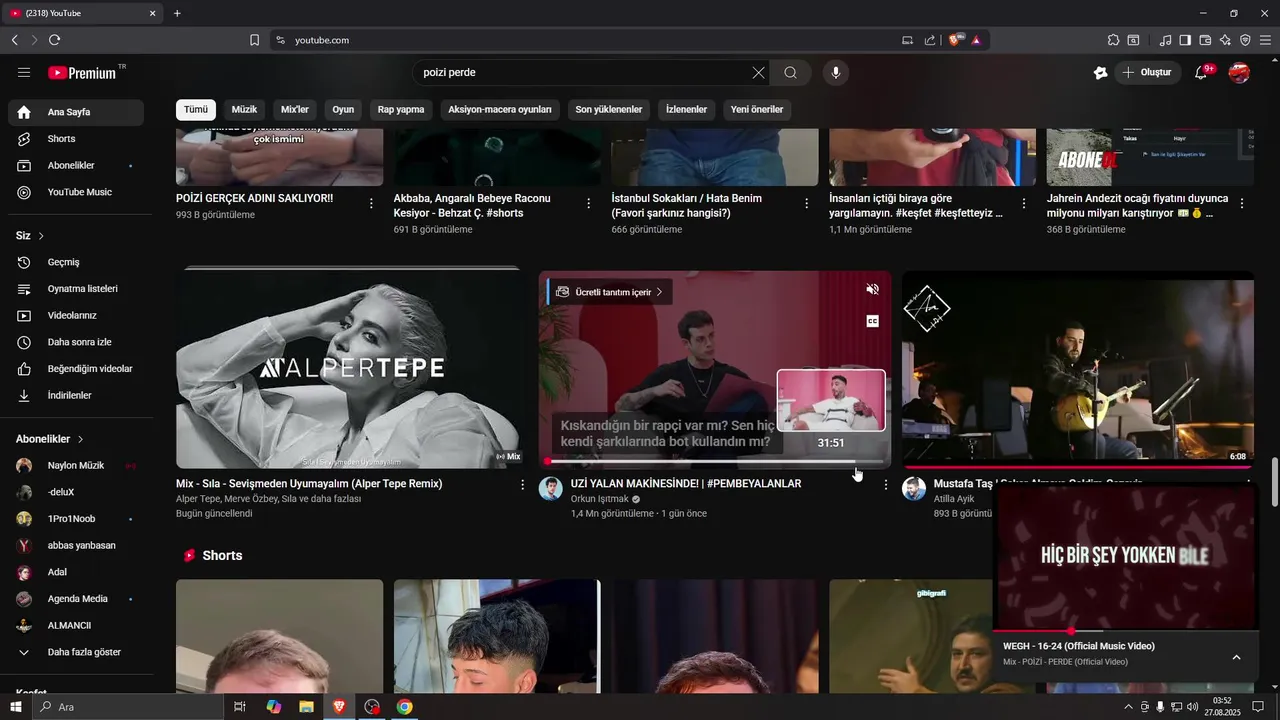This screenshot has width=1280, height=720.
Task: Toggle the browser sidebar panel icon
Action: (x=1185, y=40)
